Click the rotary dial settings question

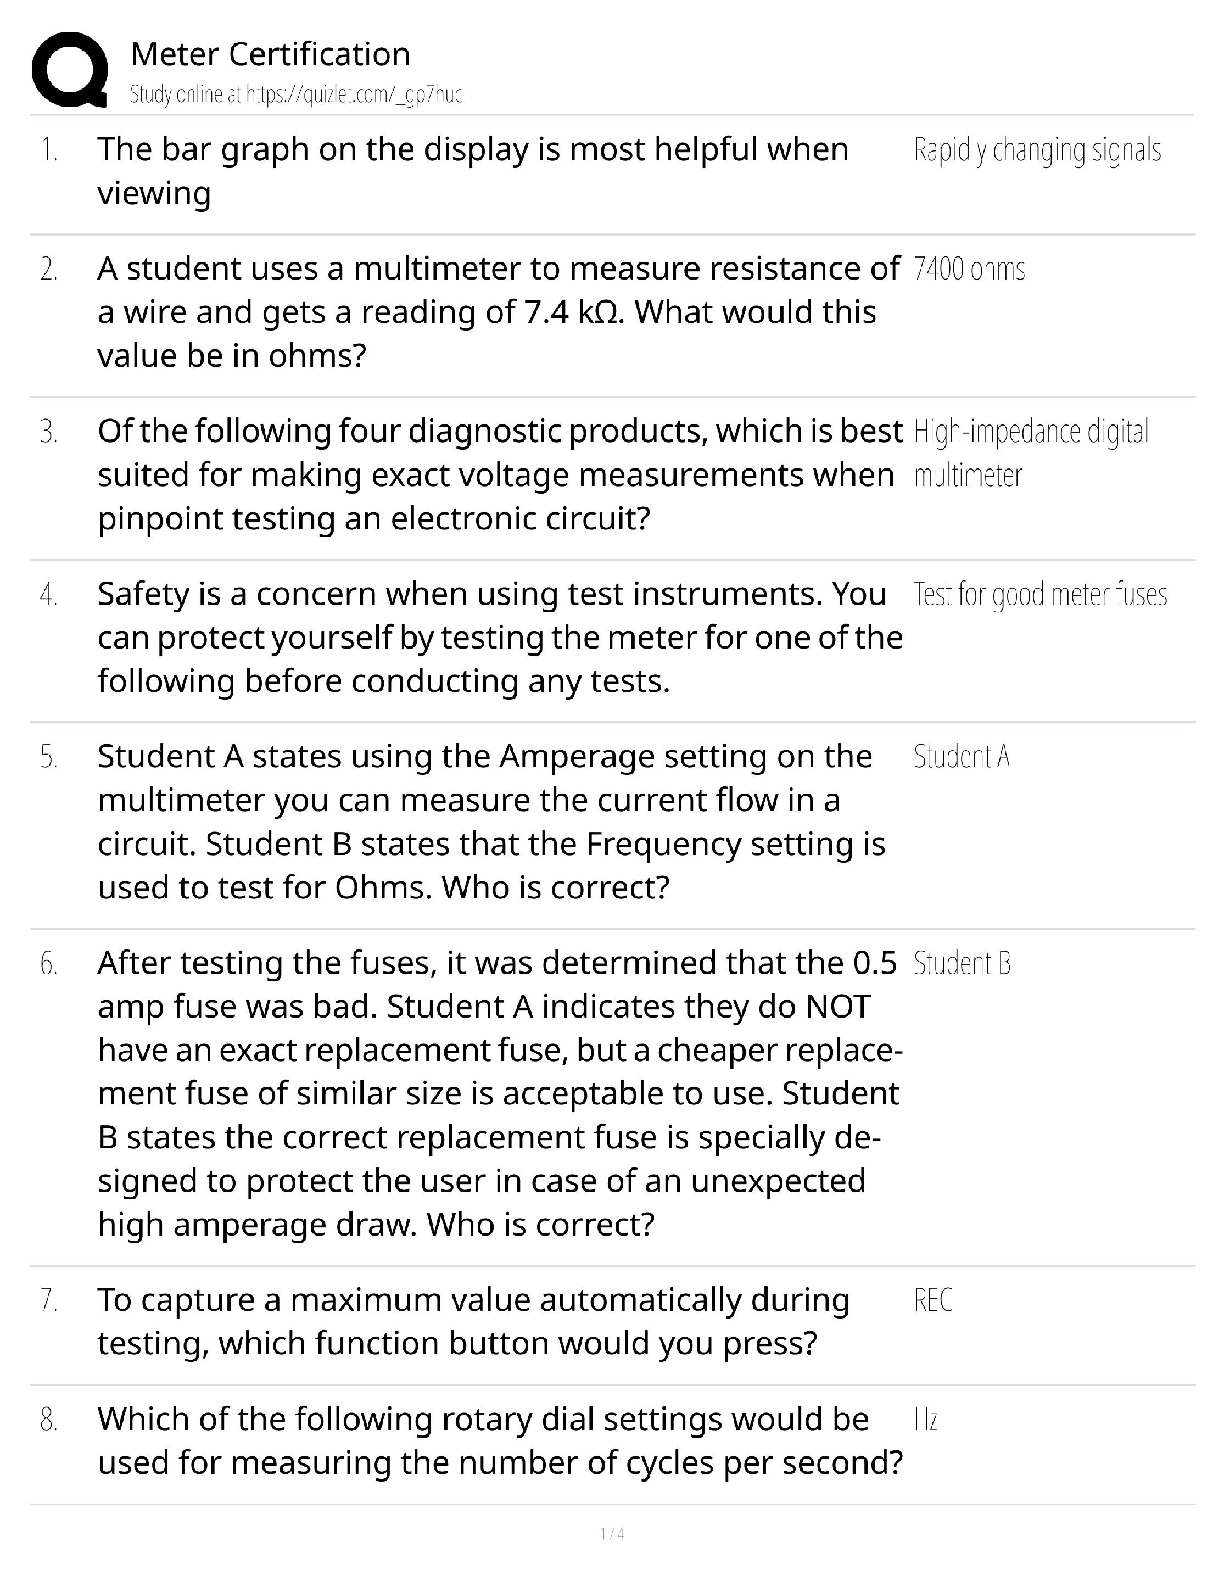pyautogui.click(x=499, y=1441)
